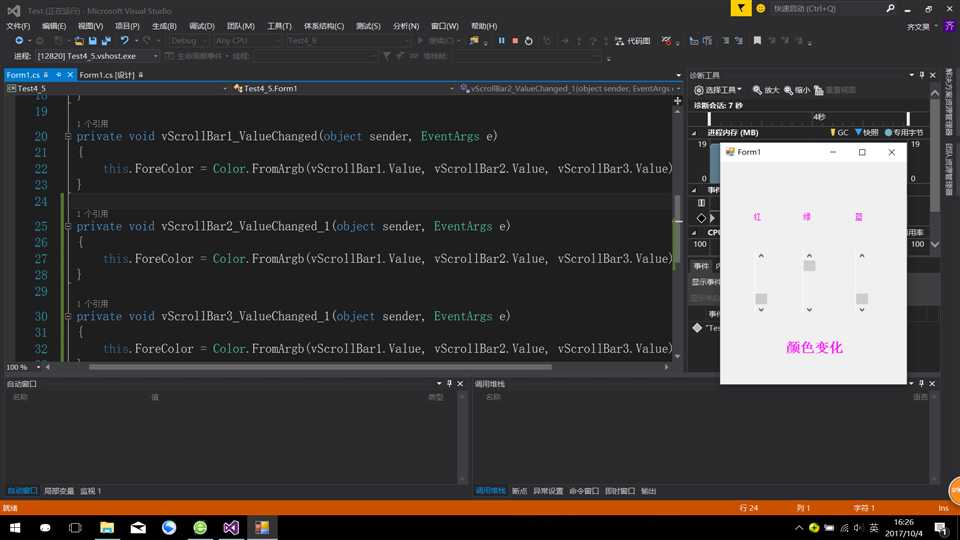Close the Form1.cs editor tab
The image size is (960, 540).
(x=70, y=75)
